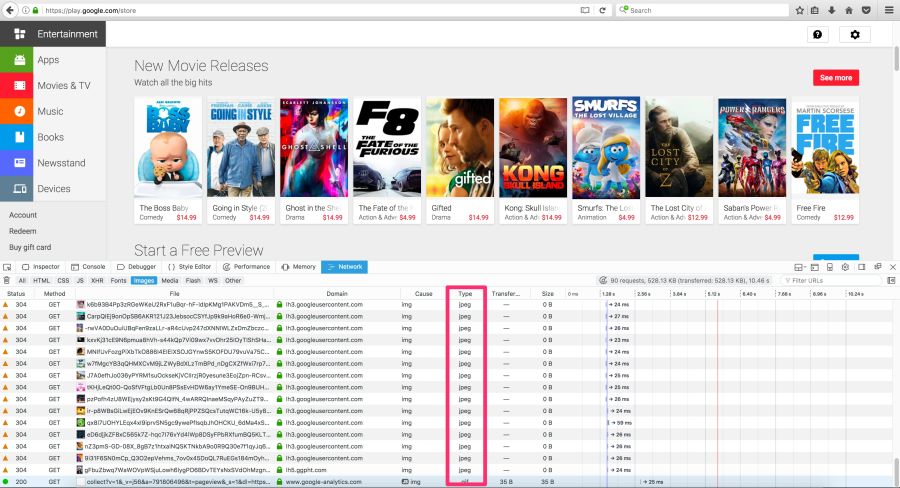The image size is (900, 488).
Task: Show devtools in separate window icon
Action: [878, 267]
